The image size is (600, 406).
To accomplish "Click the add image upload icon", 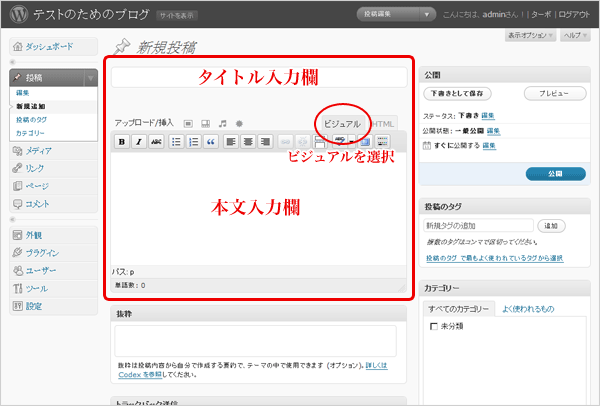I will pos(188,124).
